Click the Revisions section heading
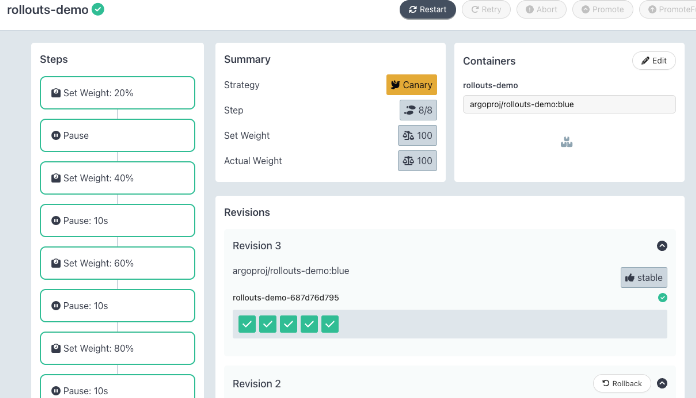Viewport: 696px width, 398px height. 247,213
